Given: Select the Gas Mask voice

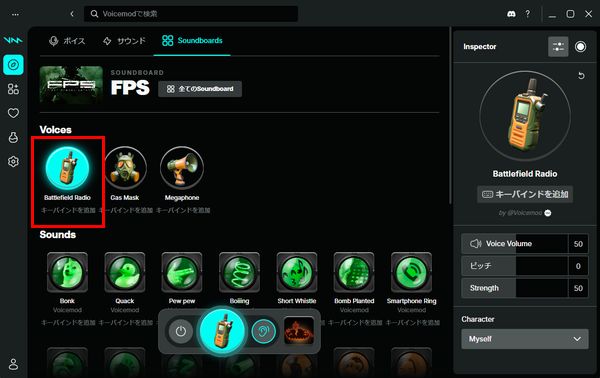Looking at the screenshot, I should (x=125, y=168).
